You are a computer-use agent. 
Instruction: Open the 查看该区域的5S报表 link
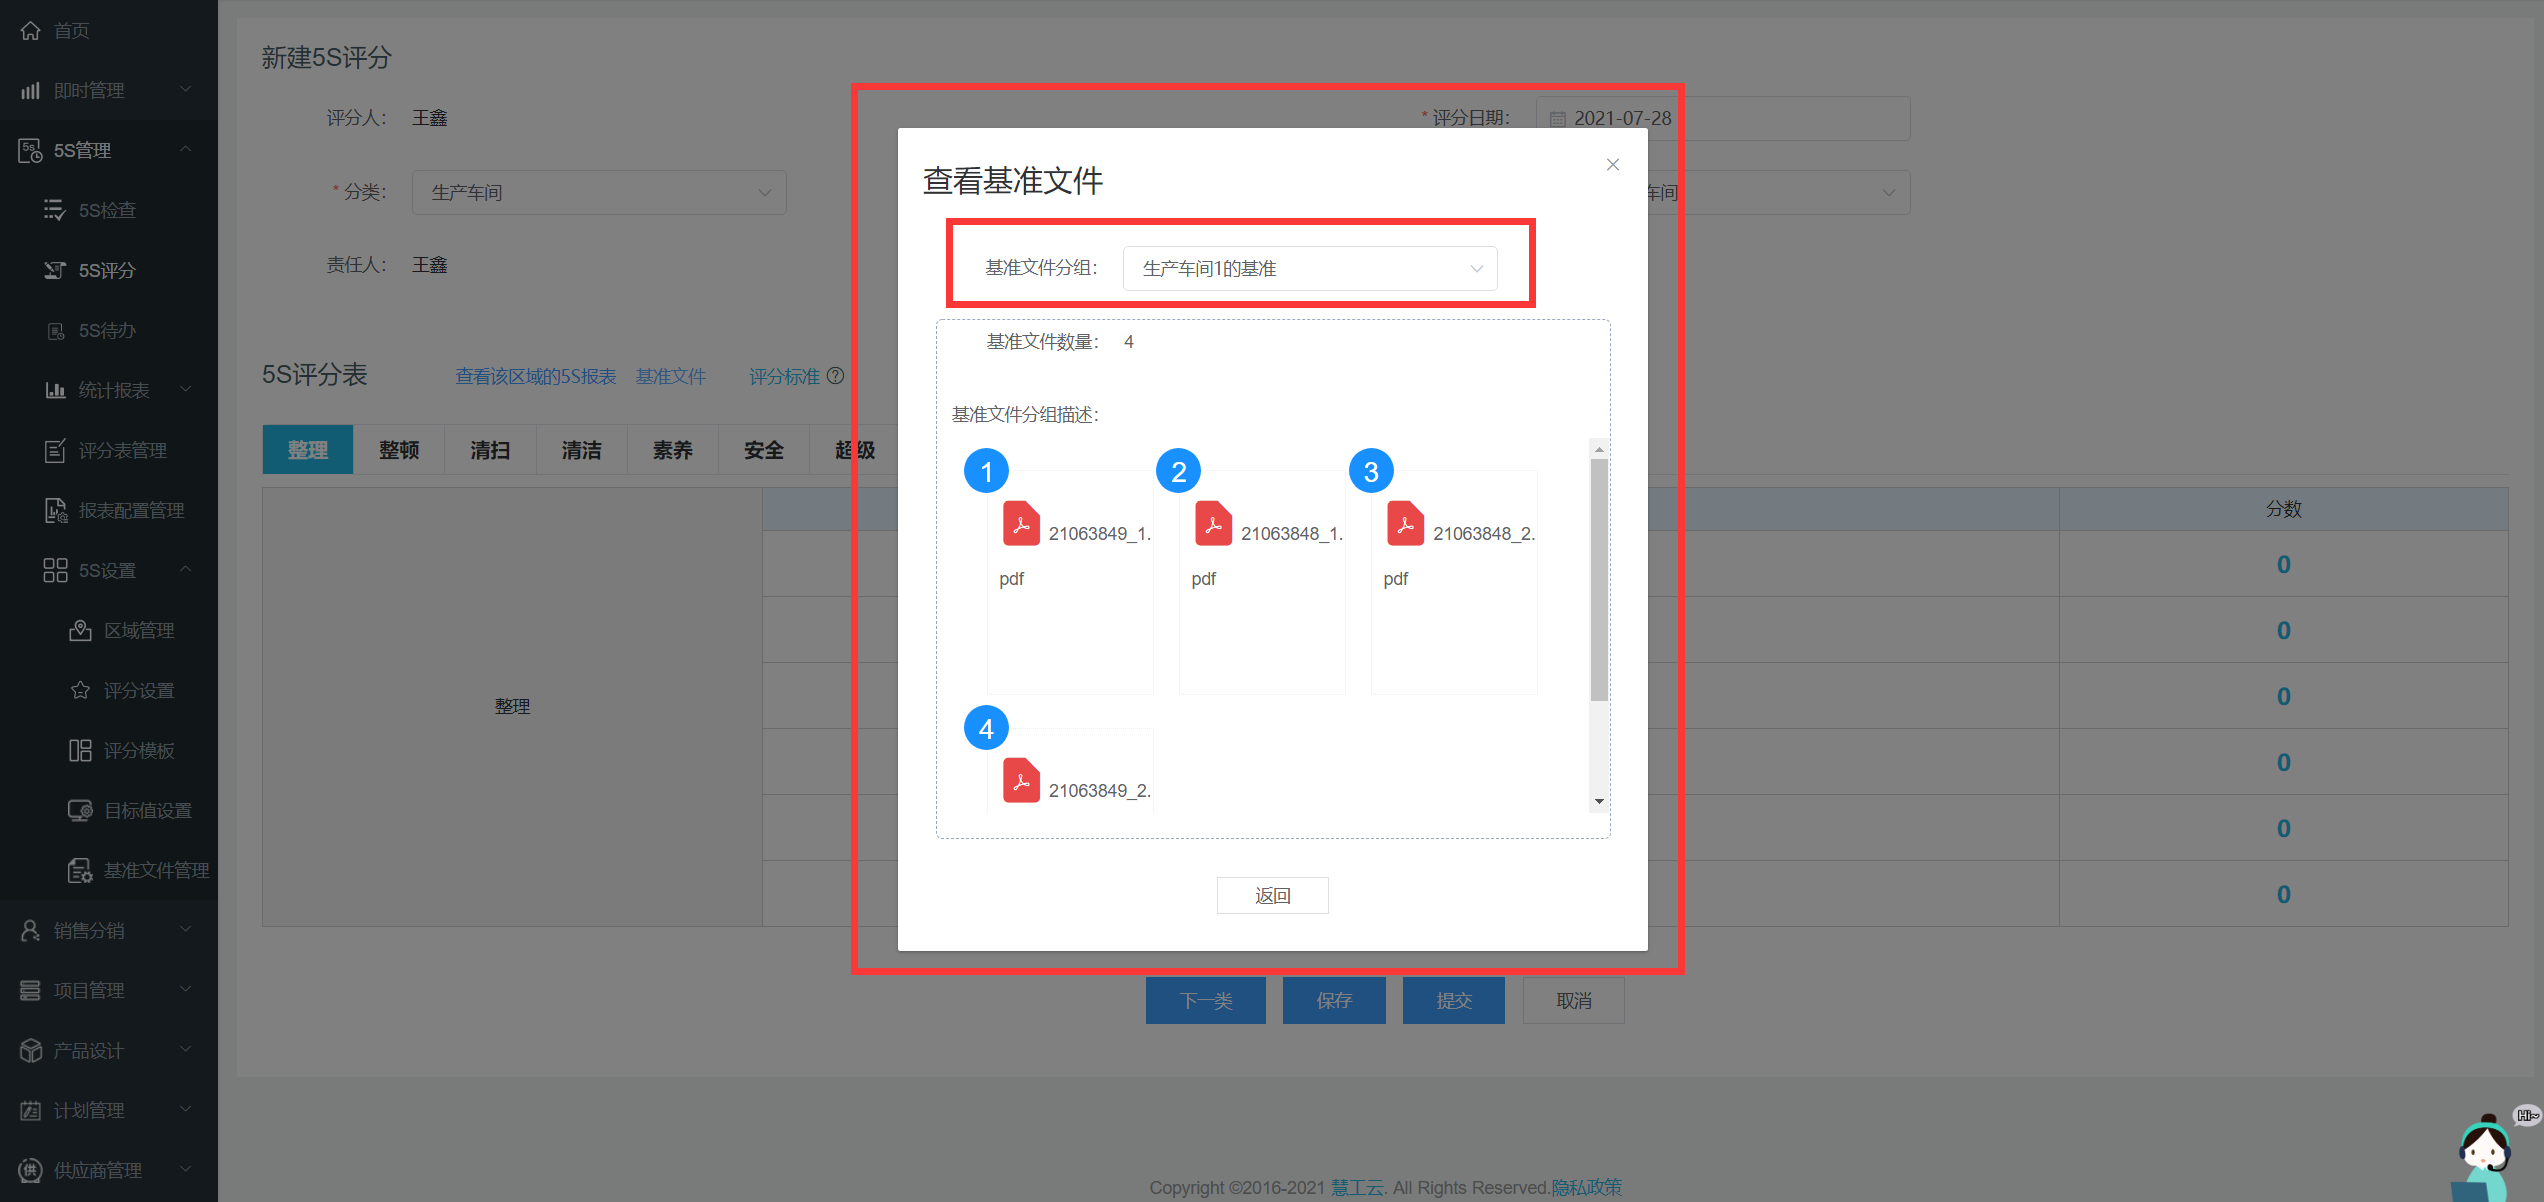click(x=536, y=376)
